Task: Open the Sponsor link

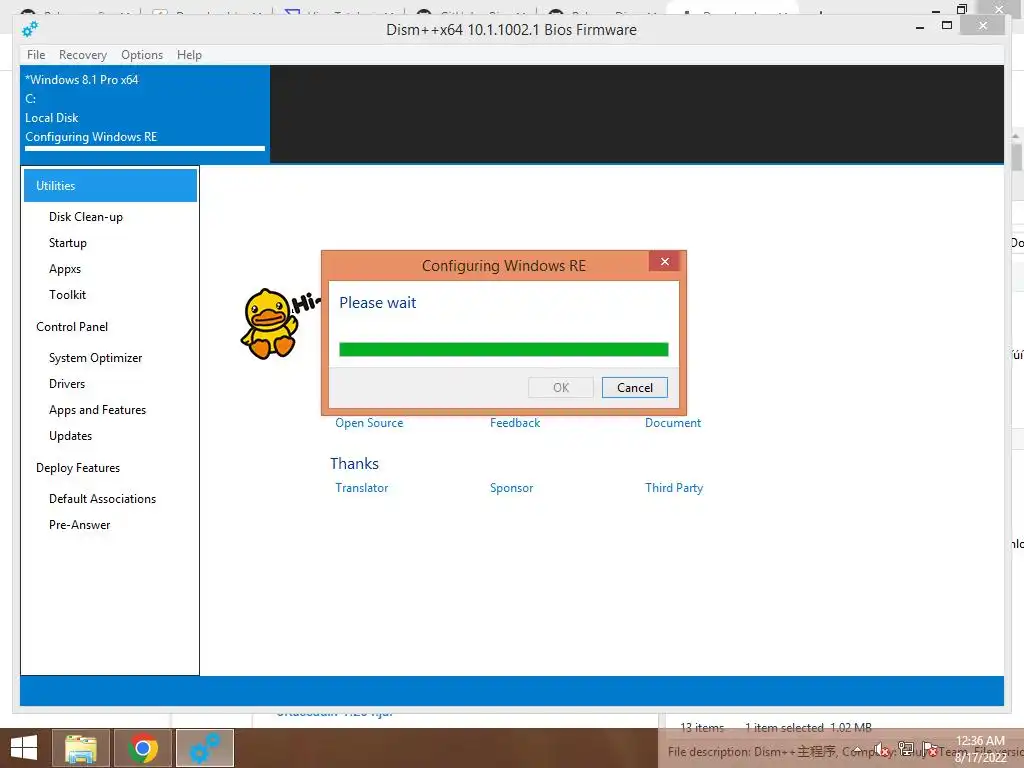Action: (x=511, y=488)
